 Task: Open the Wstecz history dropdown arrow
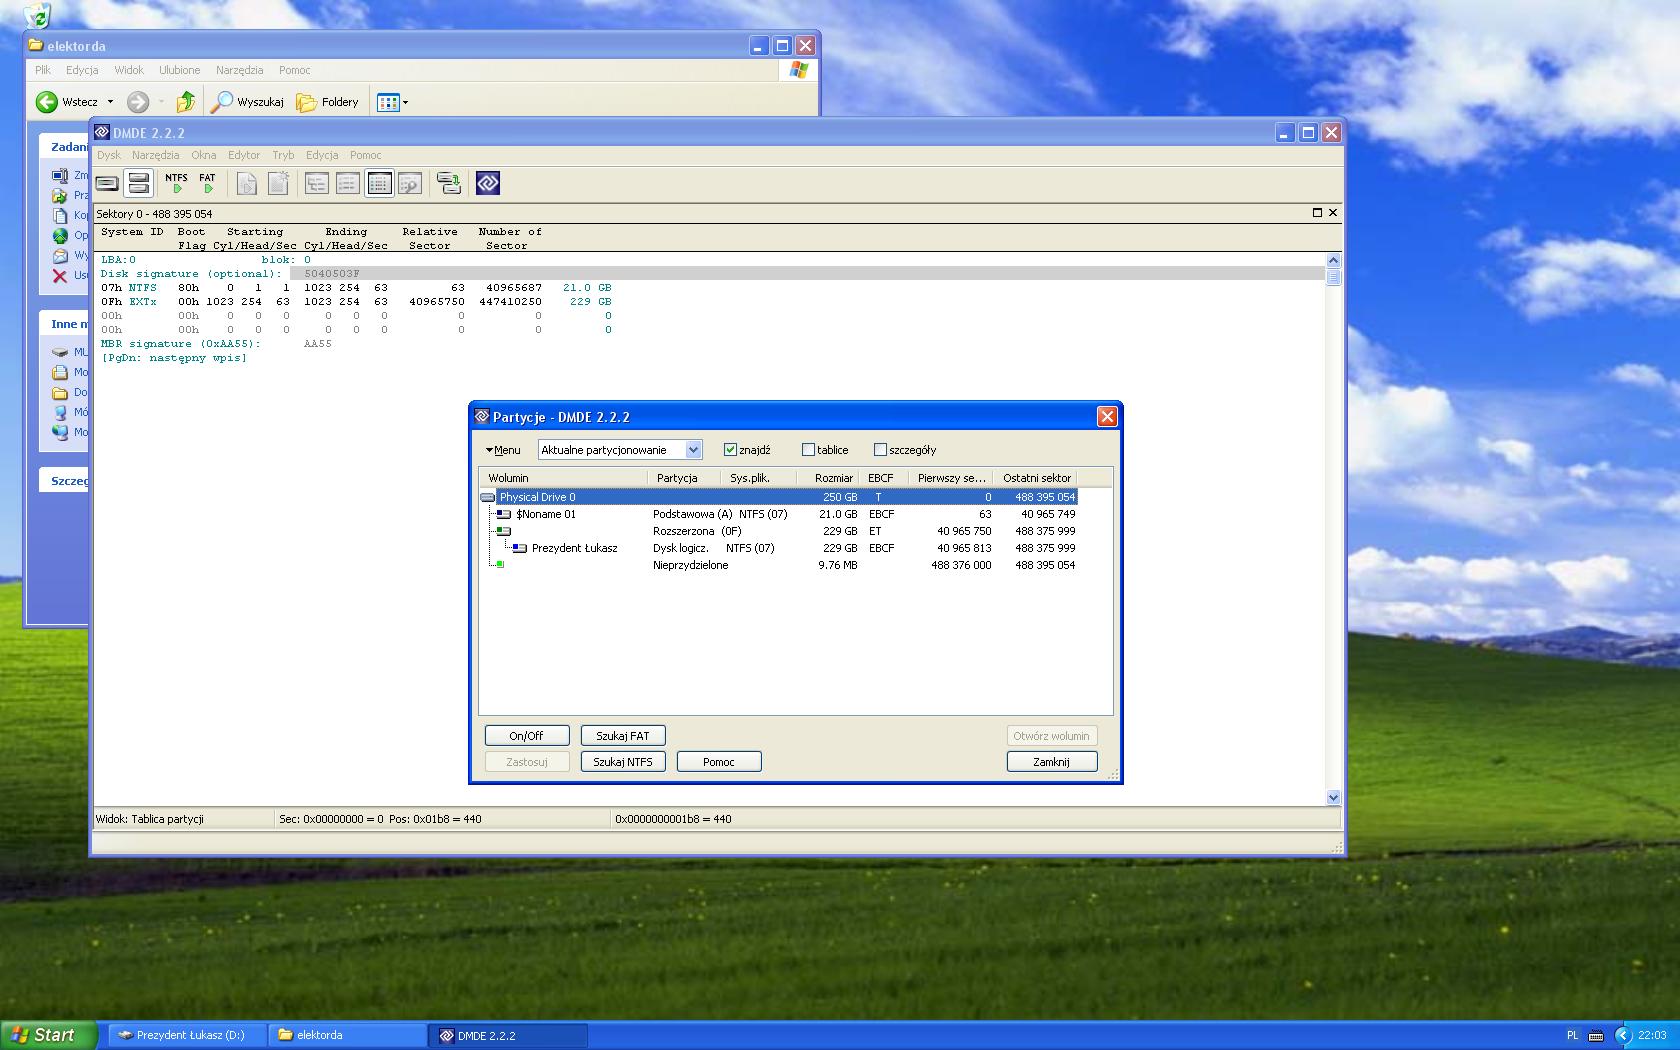click(x=111, y=102)
